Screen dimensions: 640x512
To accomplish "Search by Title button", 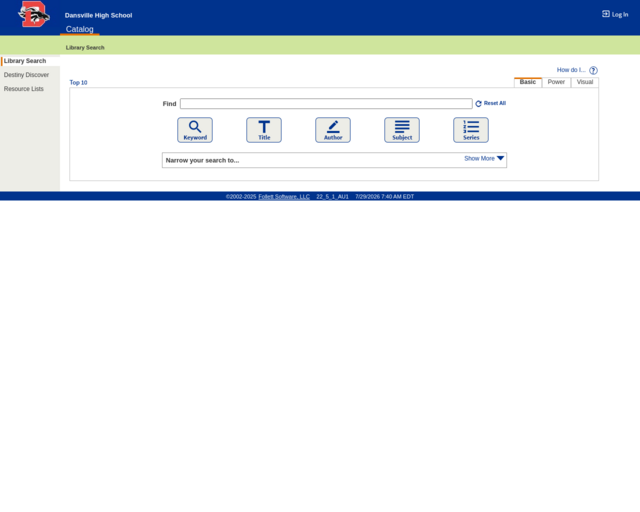I will click(264, 130).
